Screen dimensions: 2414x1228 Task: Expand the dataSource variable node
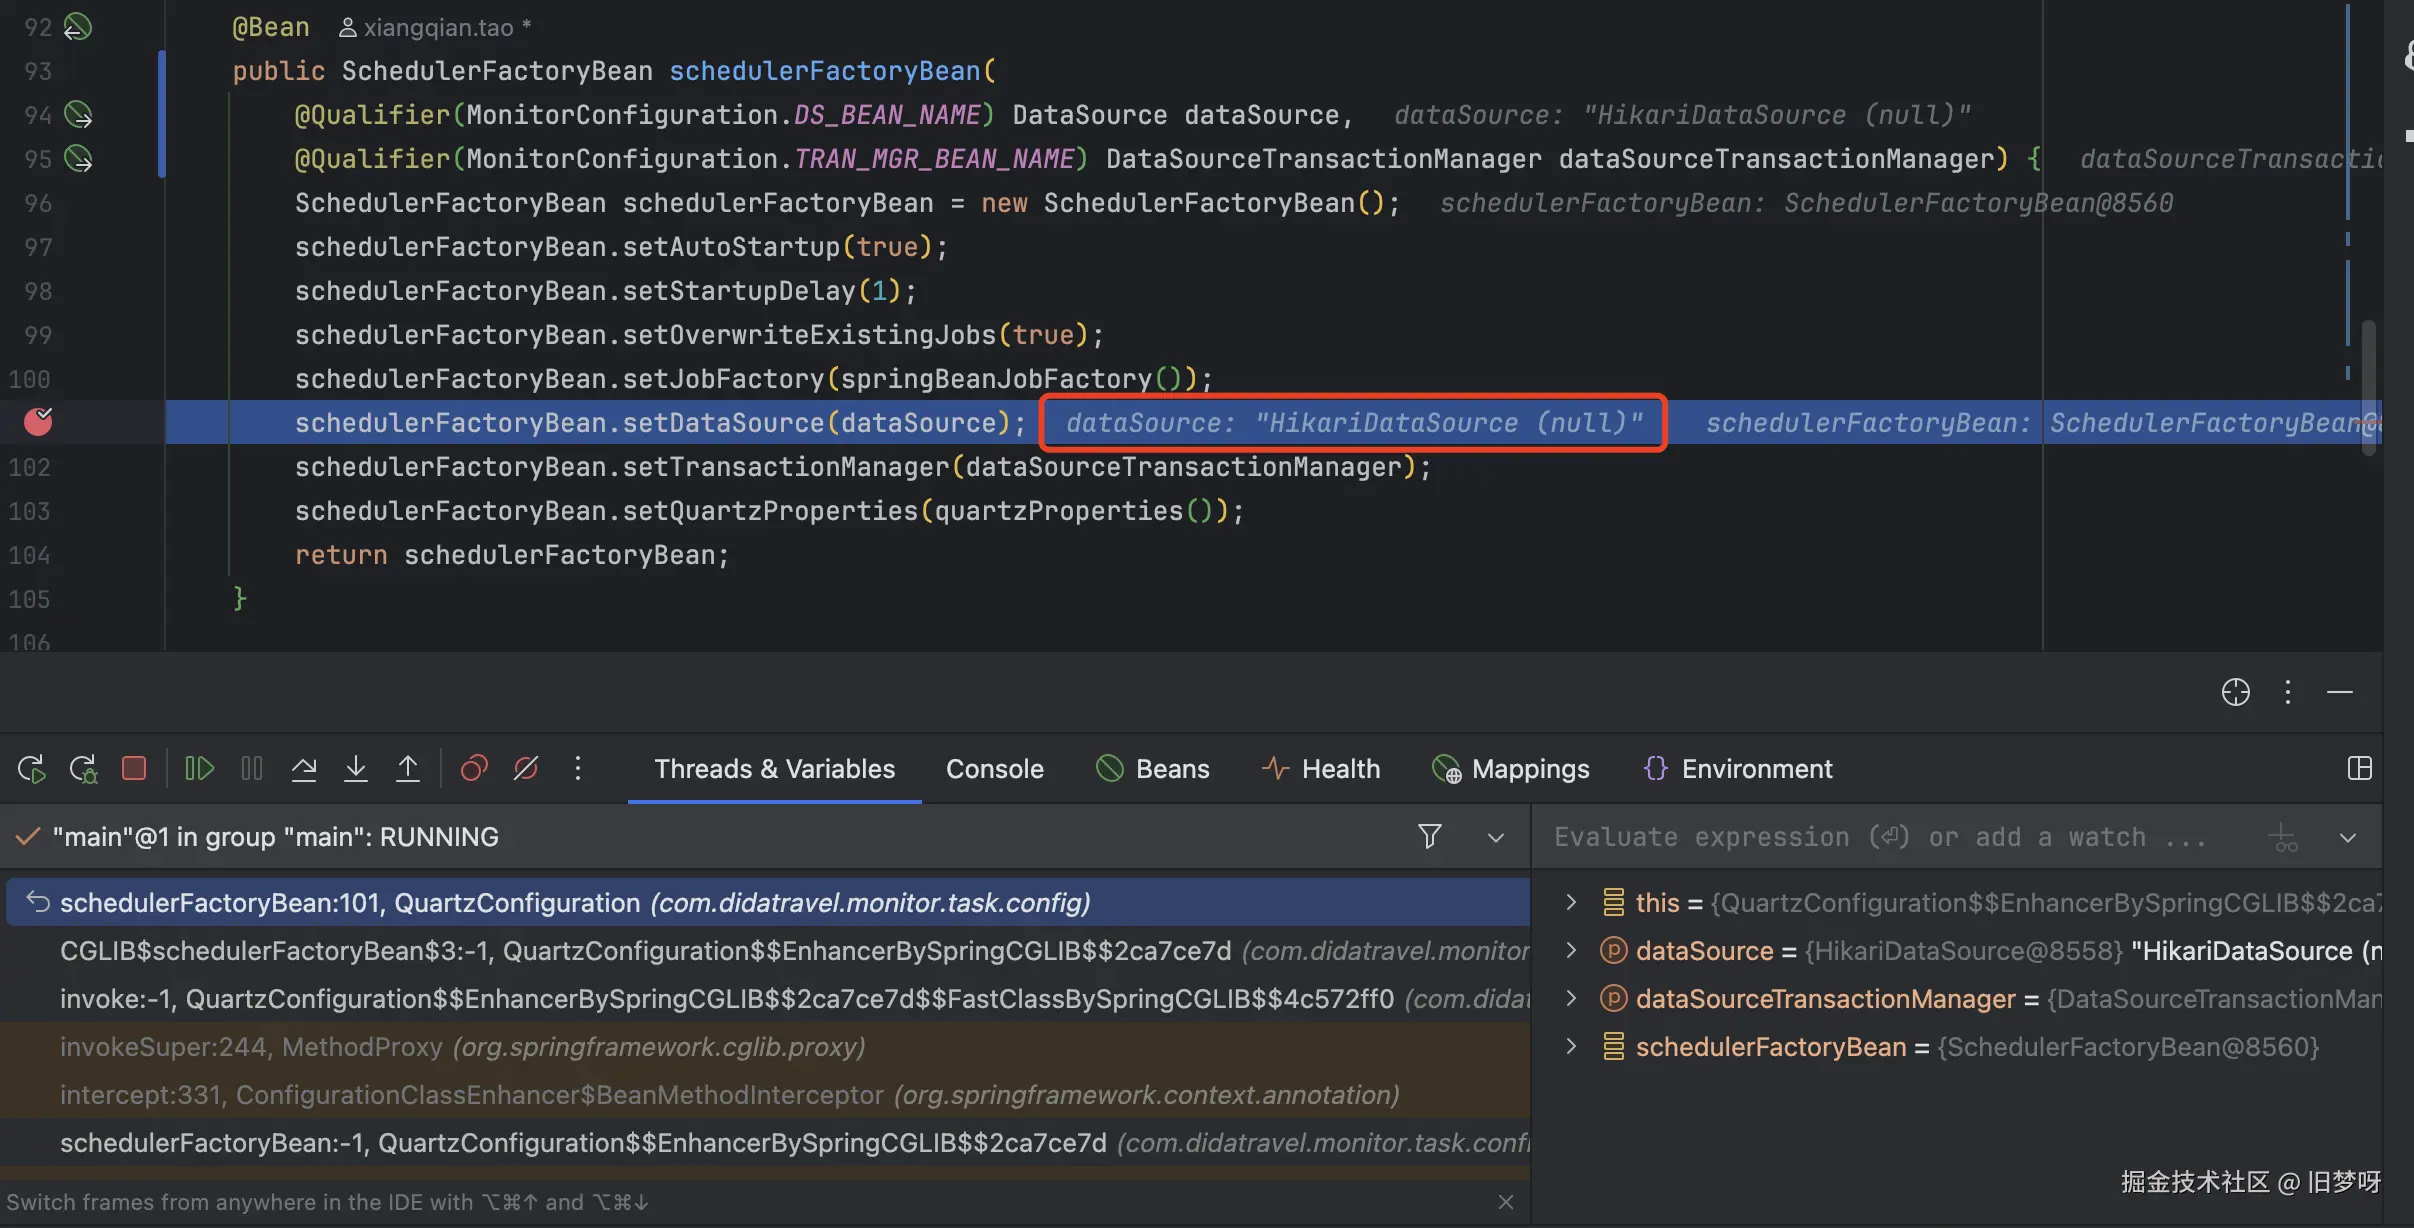(x=1571, y=951)
